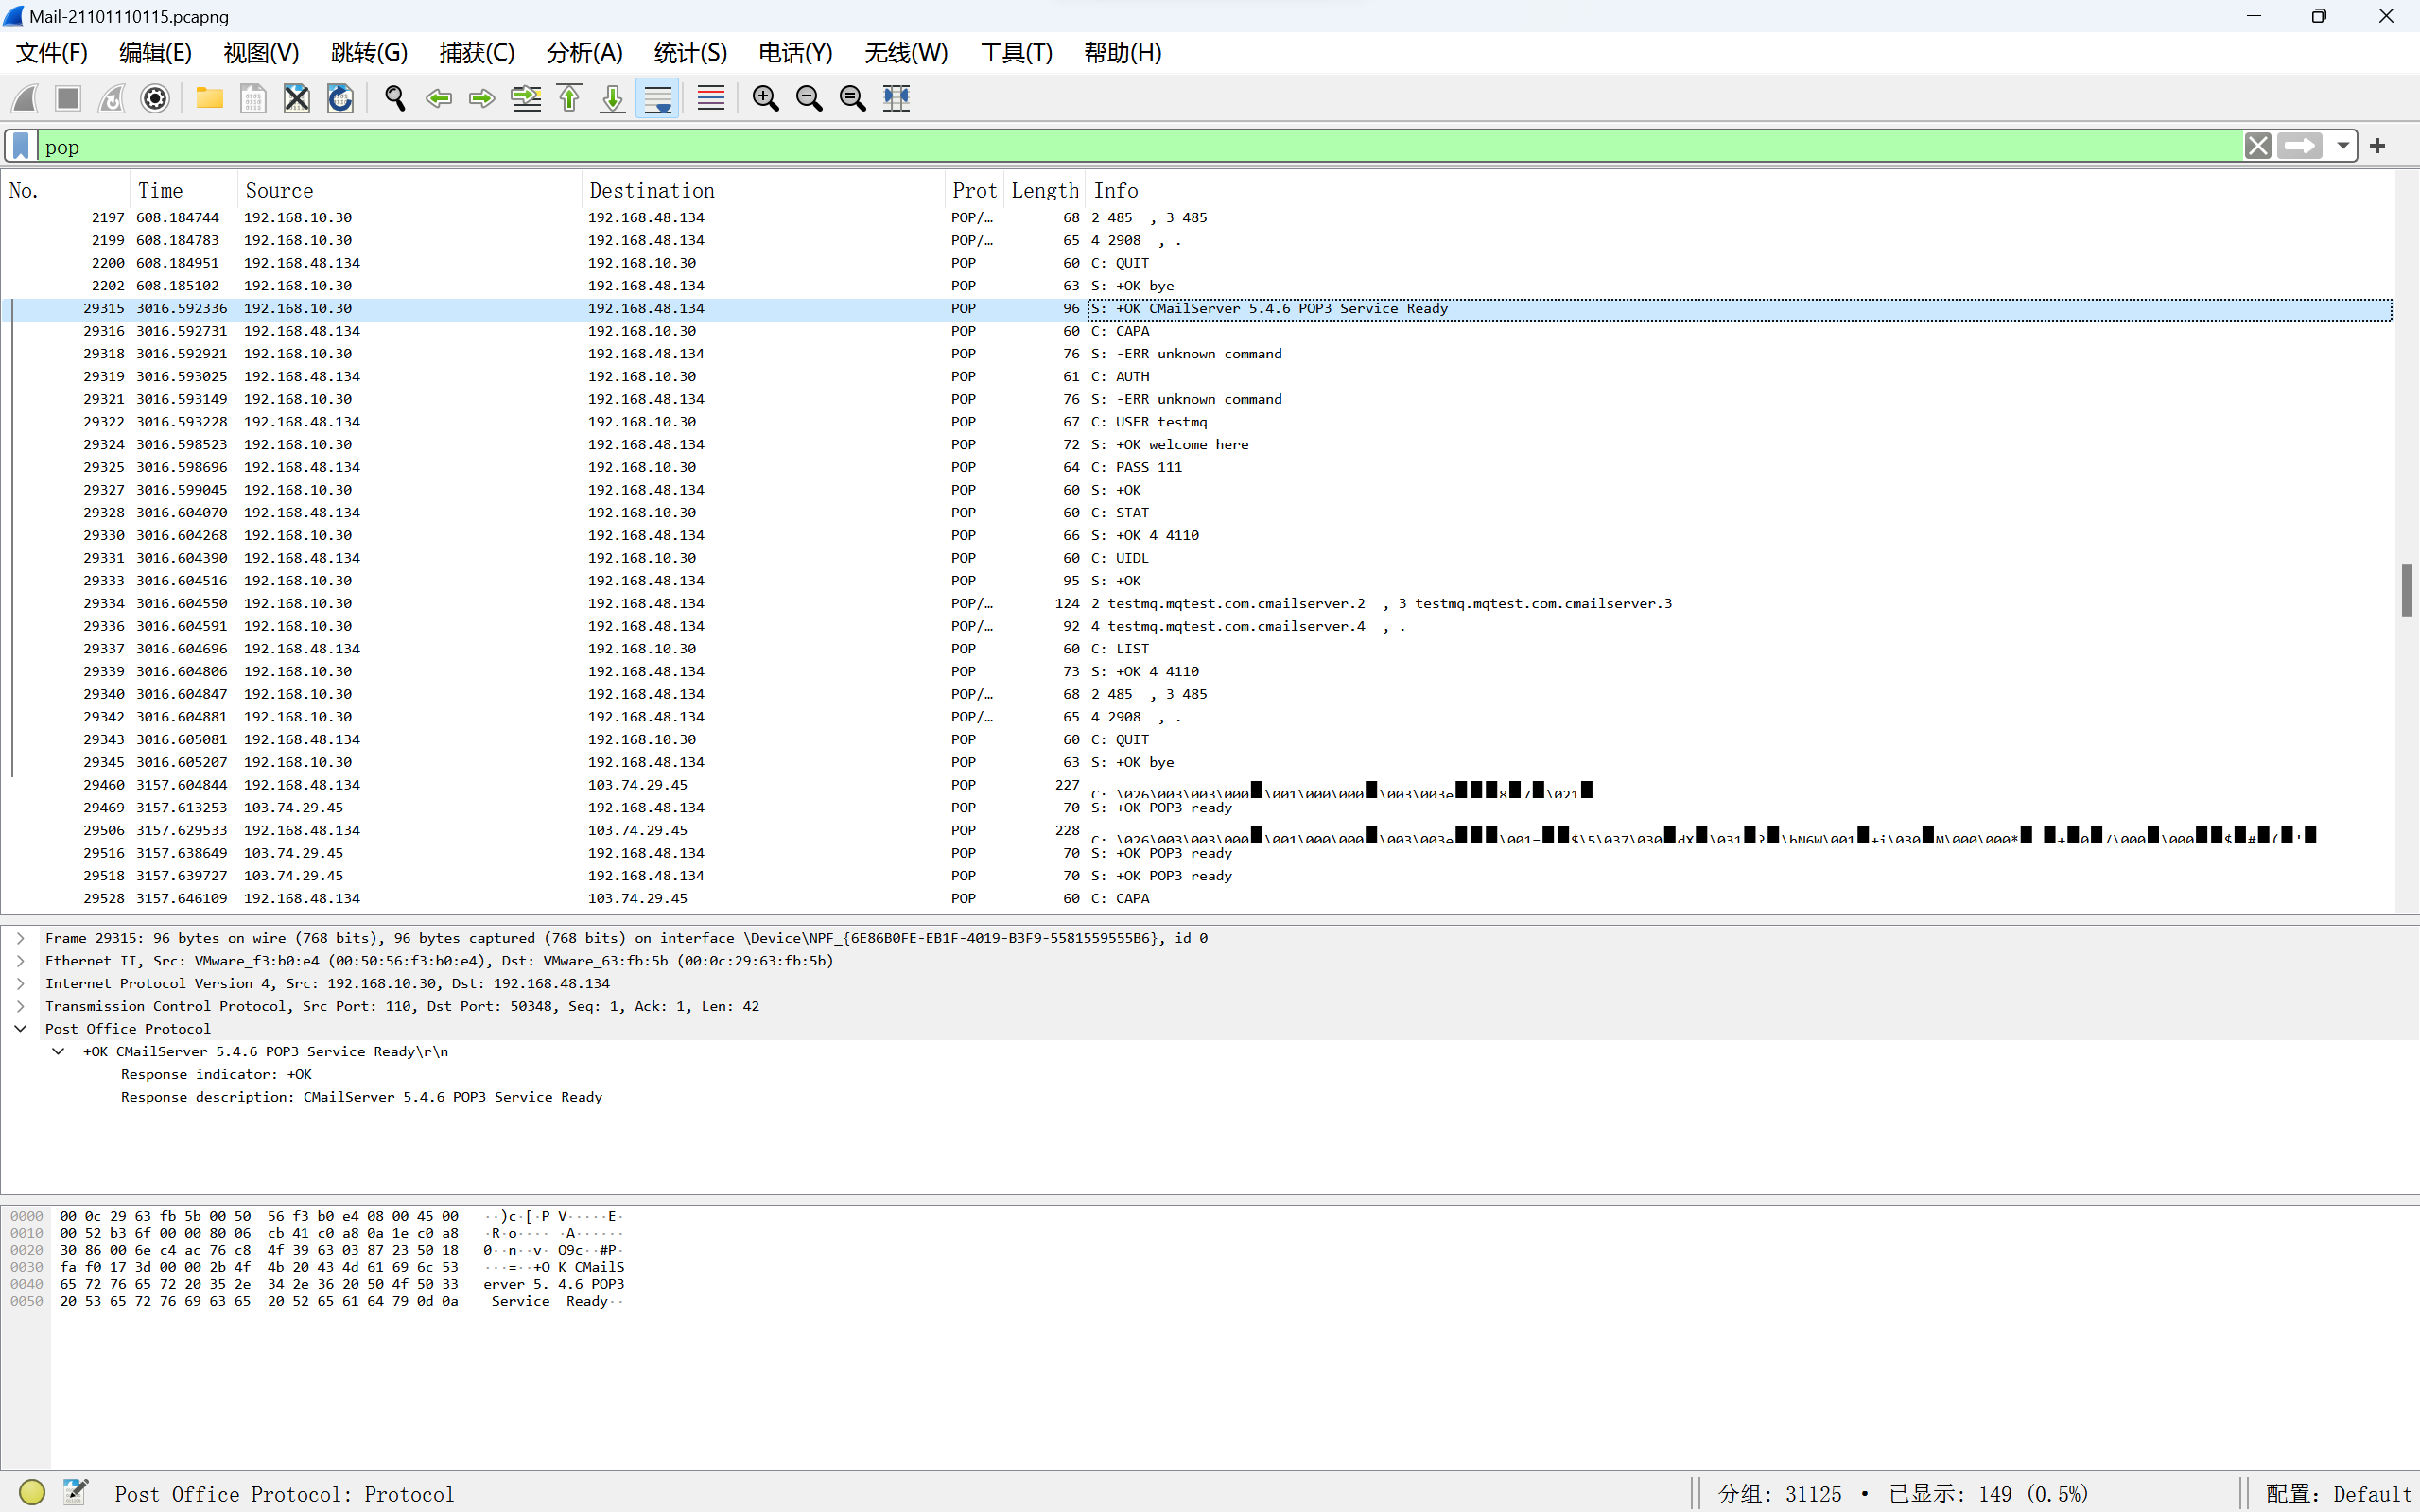Close the capture file with X icon

coord(297,98)
